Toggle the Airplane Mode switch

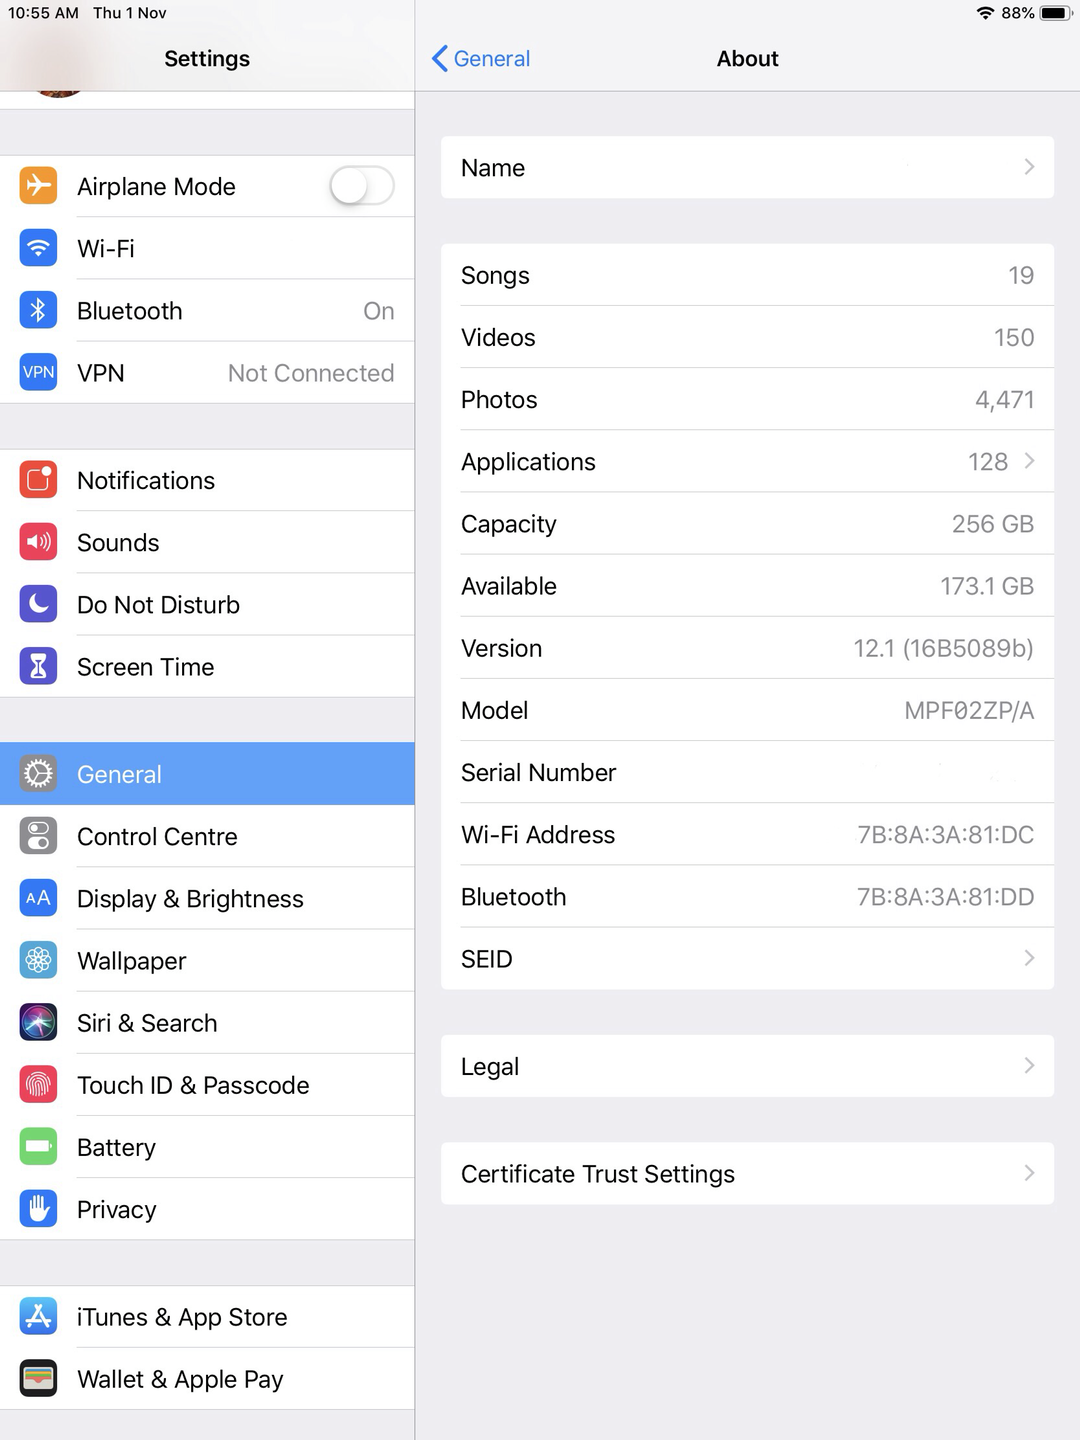coord(362,186)
